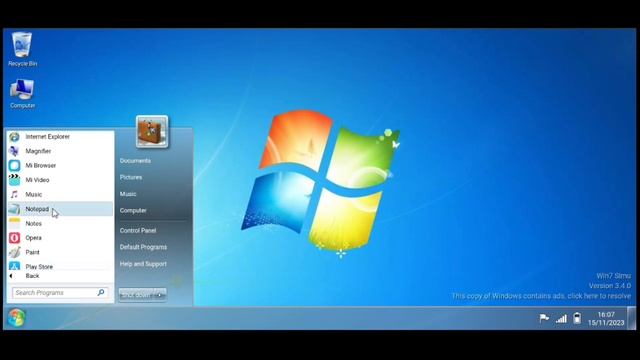Click the Magnifier program icon

(x=14, y=151)
